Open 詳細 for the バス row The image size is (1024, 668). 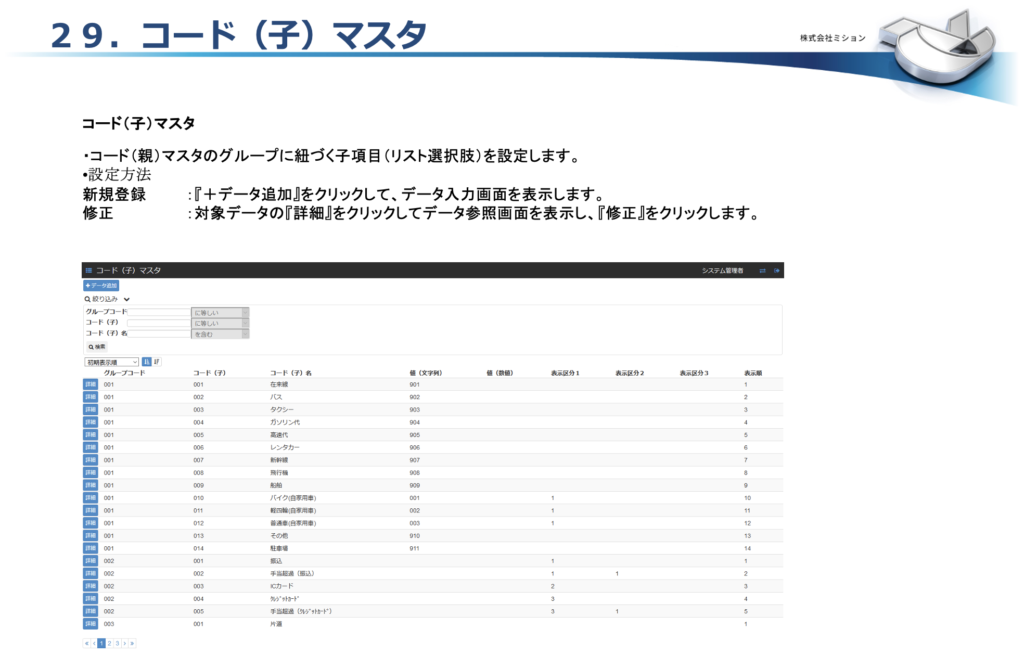(x=90, y=397)
